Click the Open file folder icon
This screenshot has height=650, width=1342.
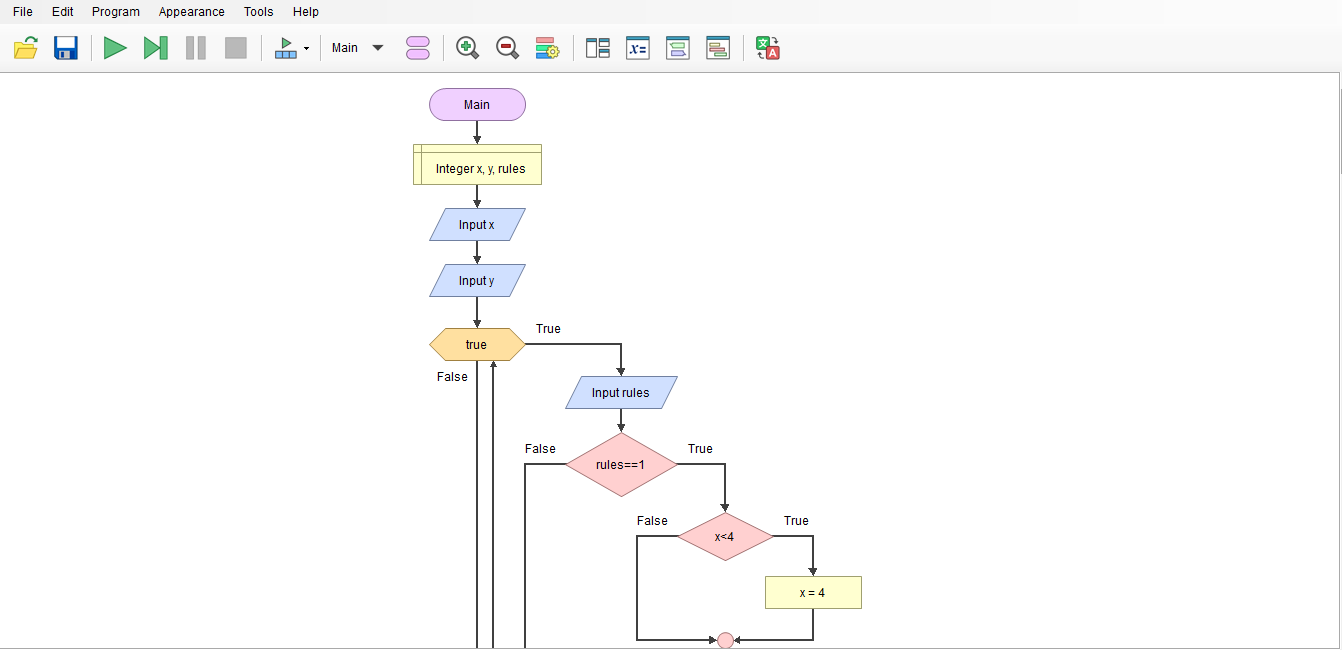point(26,48)
